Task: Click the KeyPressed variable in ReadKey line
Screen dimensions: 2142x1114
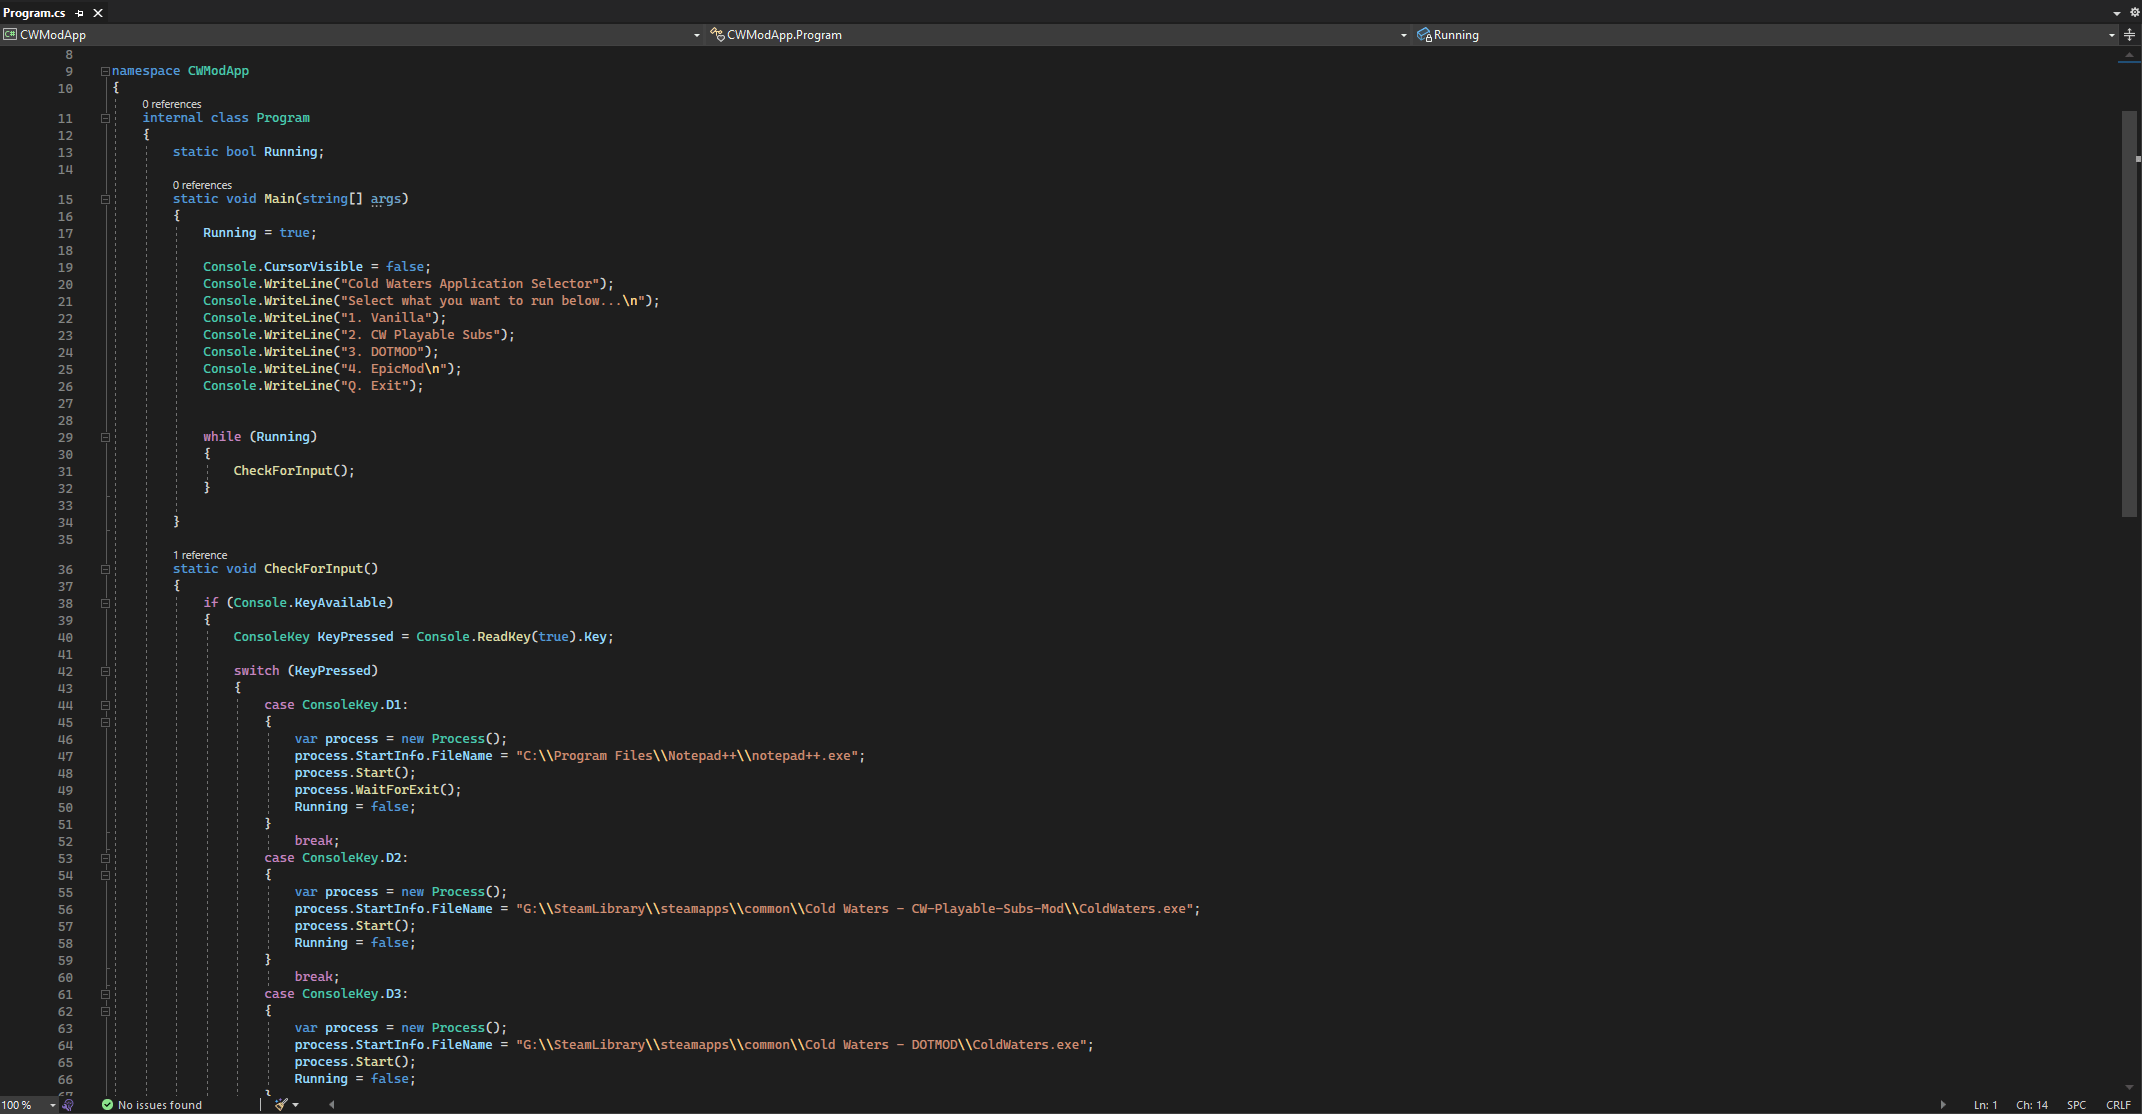Action: pos(355,637)
